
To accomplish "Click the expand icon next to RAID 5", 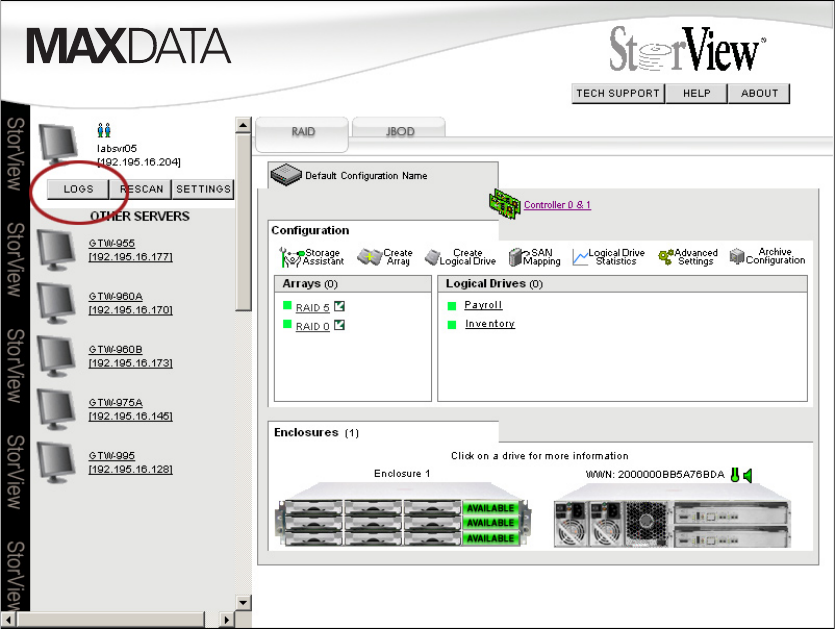I will [x=339, y=306].
